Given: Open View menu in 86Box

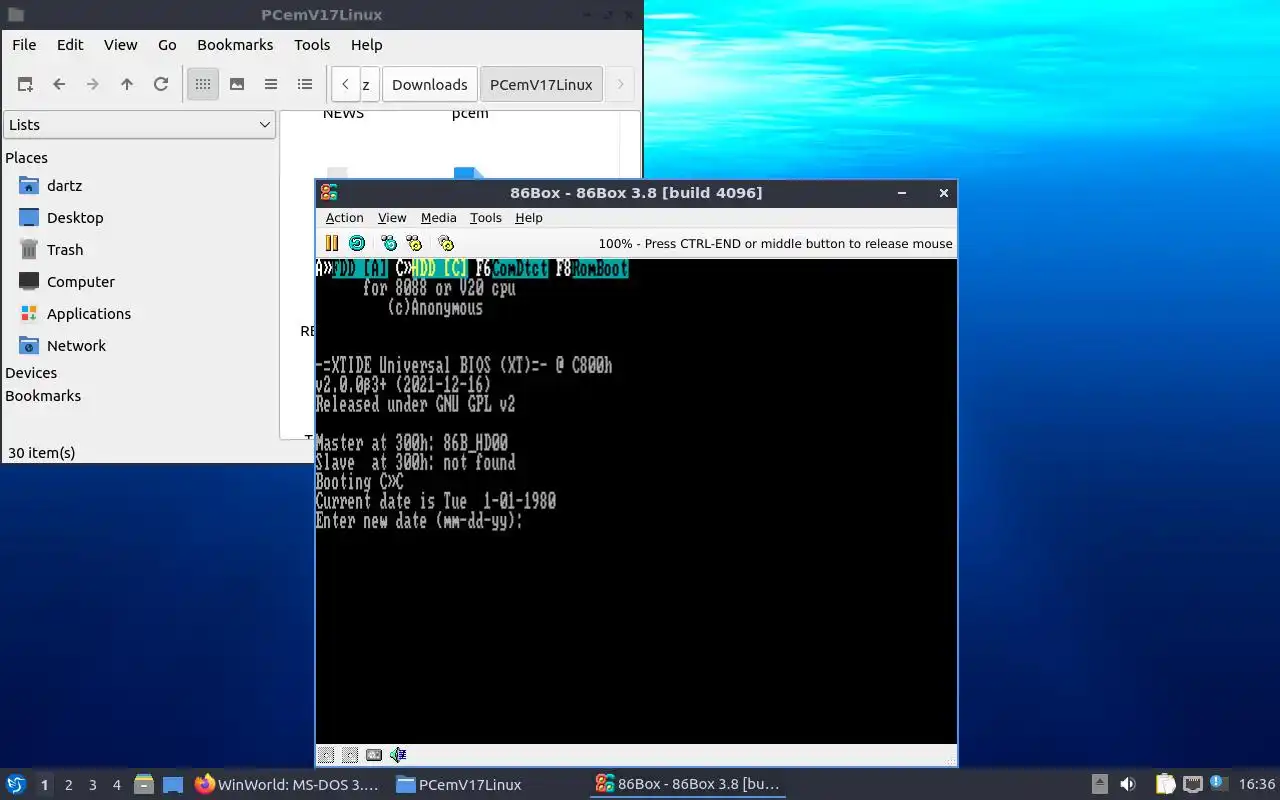Looking at the screenshot, I should click(392, 218).
